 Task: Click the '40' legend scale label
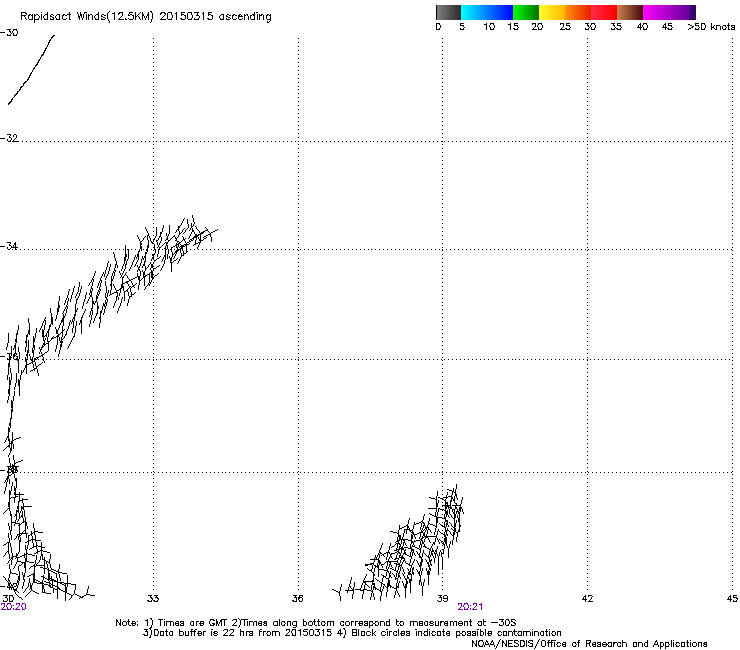point(642,27)
